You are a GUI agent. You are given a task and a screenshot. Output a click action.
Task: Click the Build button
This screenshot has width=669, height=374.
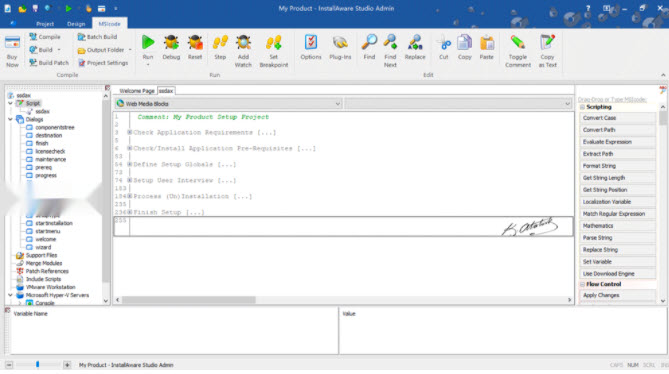pos(41,50)
